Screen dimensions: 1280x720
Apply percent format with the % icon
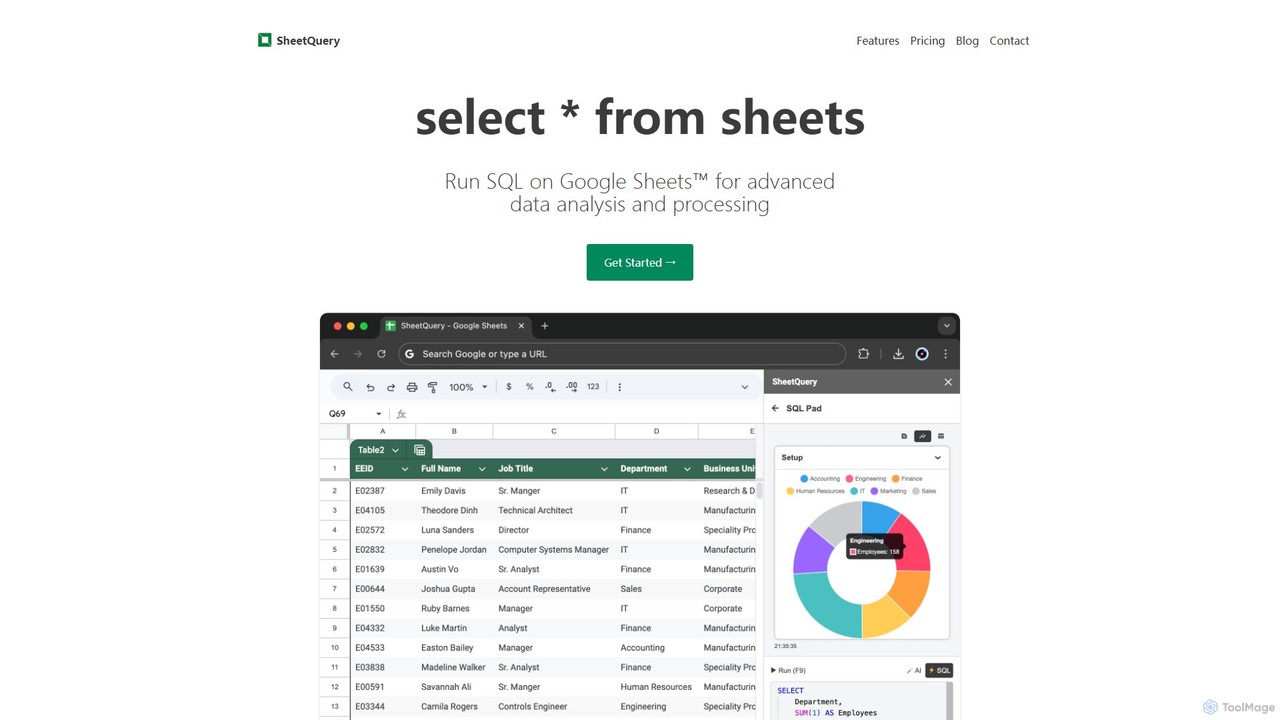coord(530,387)
